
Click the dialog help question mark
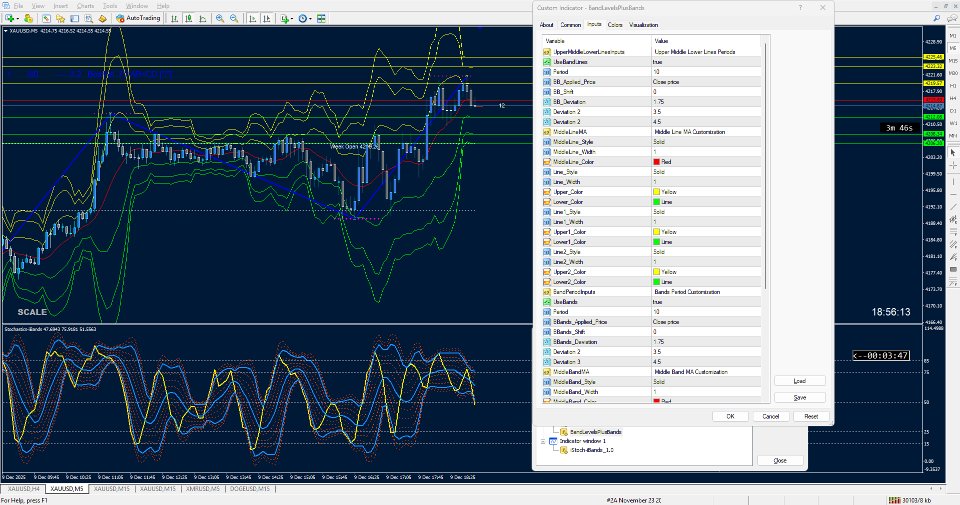[799, 7]
